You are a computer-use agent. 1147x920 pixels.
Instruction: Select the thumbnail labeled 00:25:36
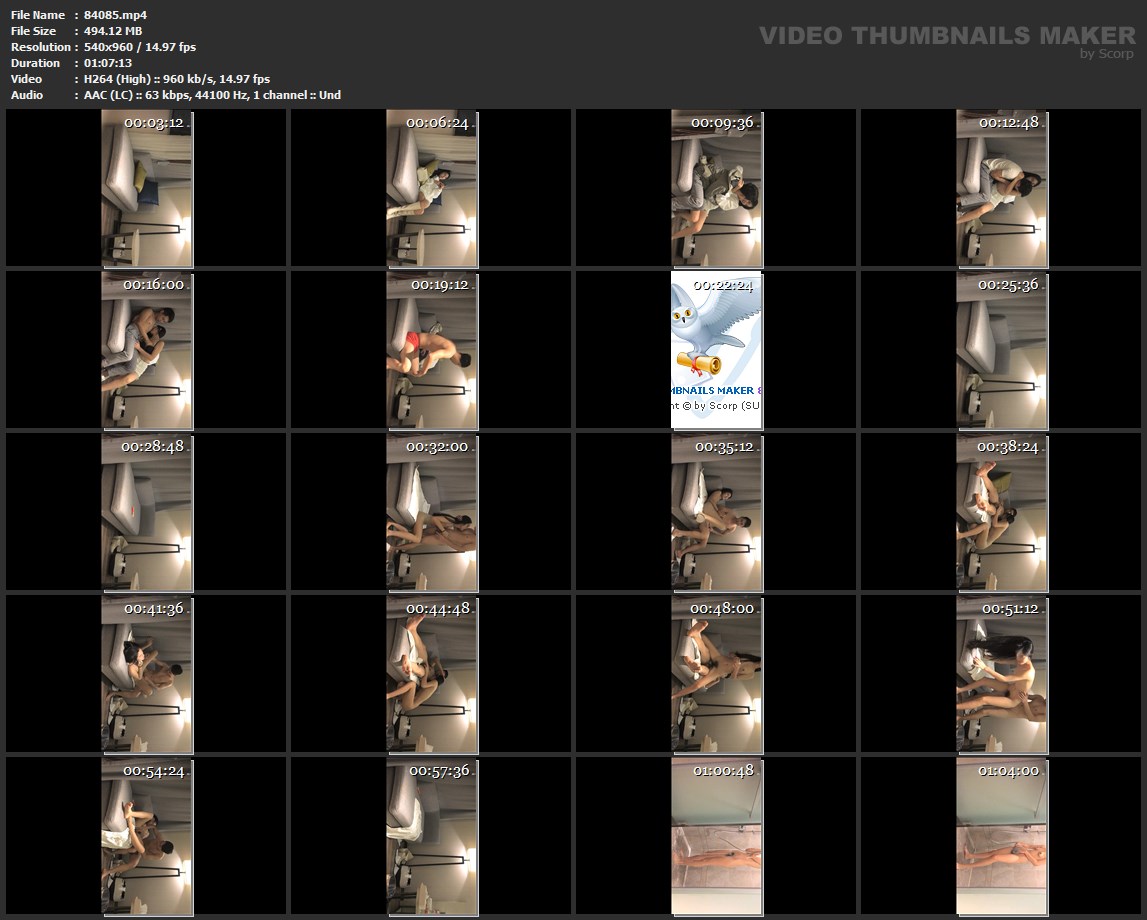click(x=1001, y=350)
